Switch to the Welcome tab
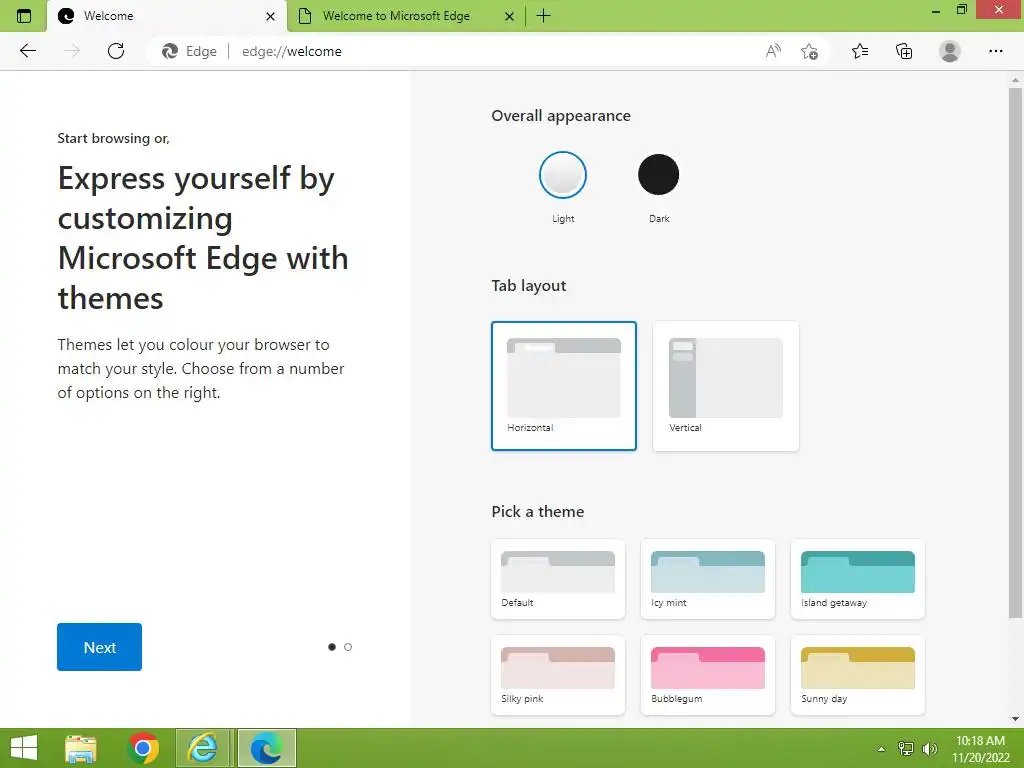The image size is (1024, 768). pos(167,16)
